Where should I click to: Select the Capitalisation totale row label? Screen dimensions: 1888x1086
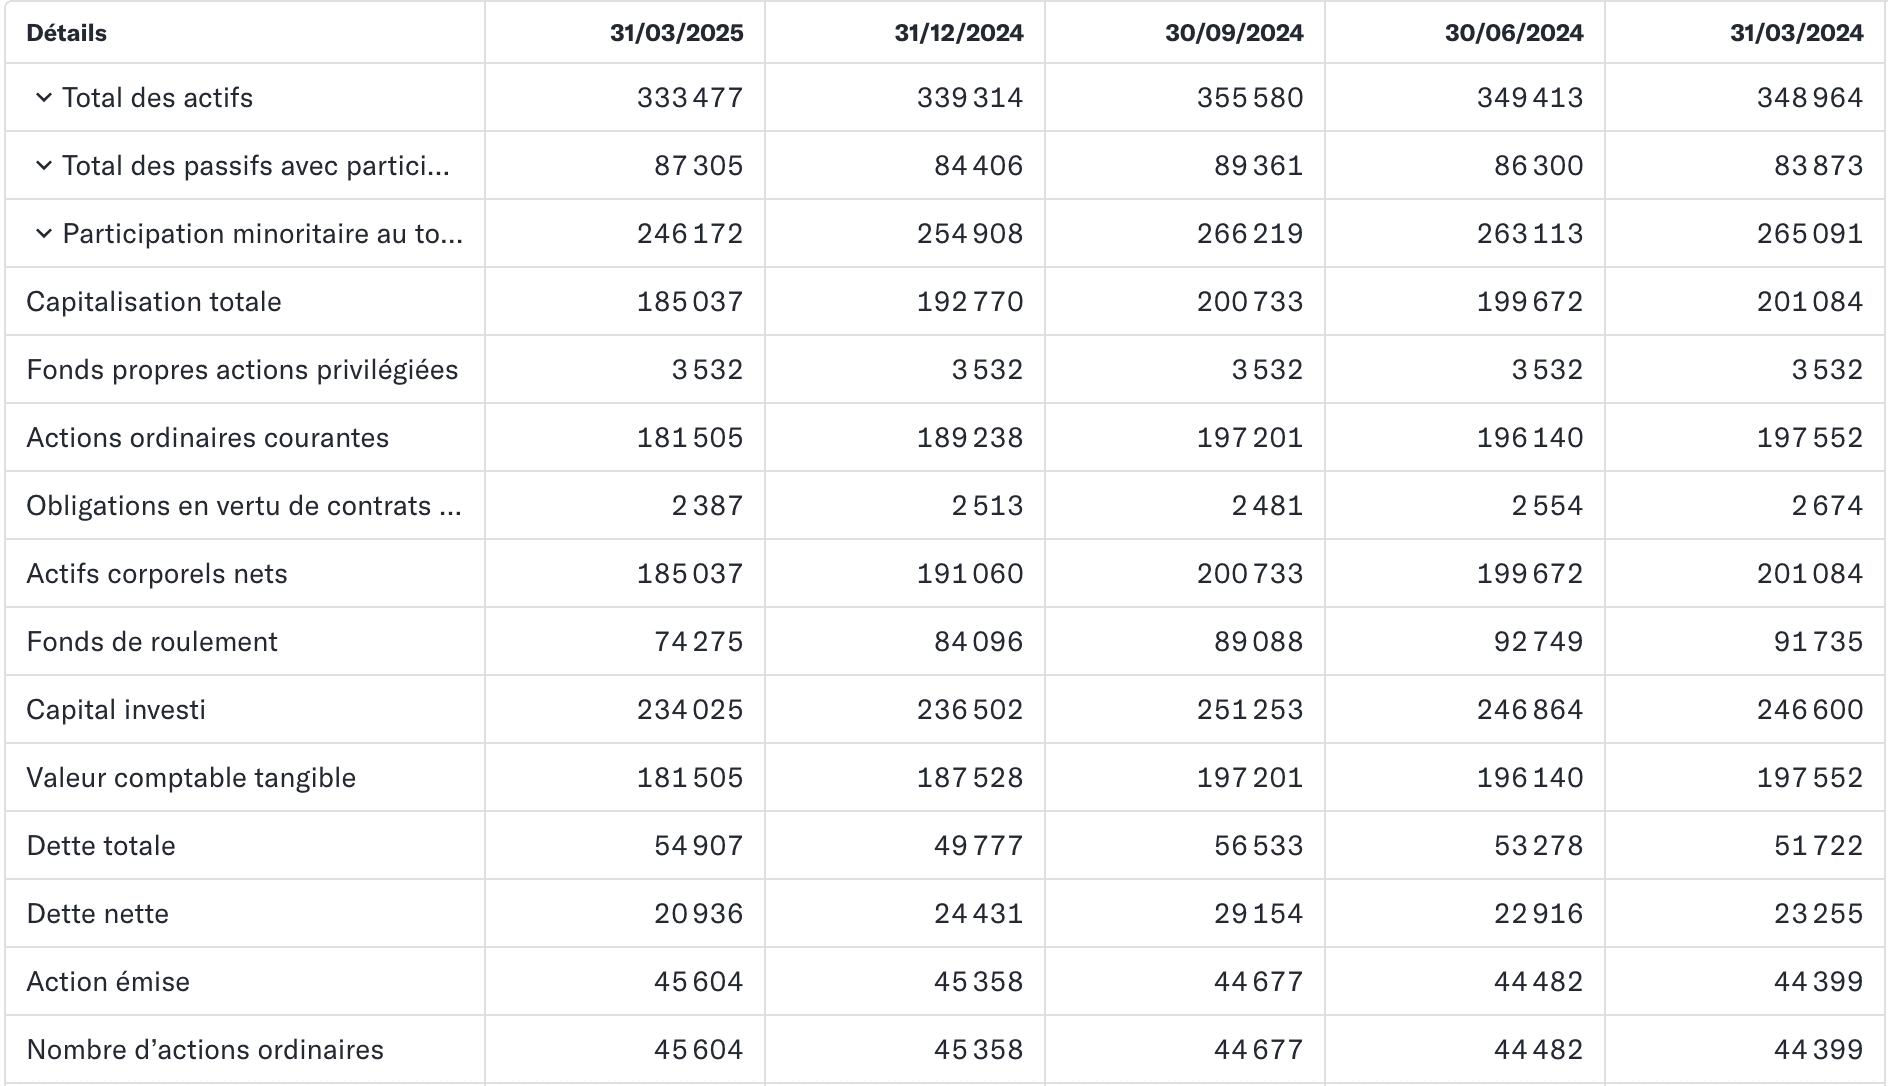click(154, 302)
